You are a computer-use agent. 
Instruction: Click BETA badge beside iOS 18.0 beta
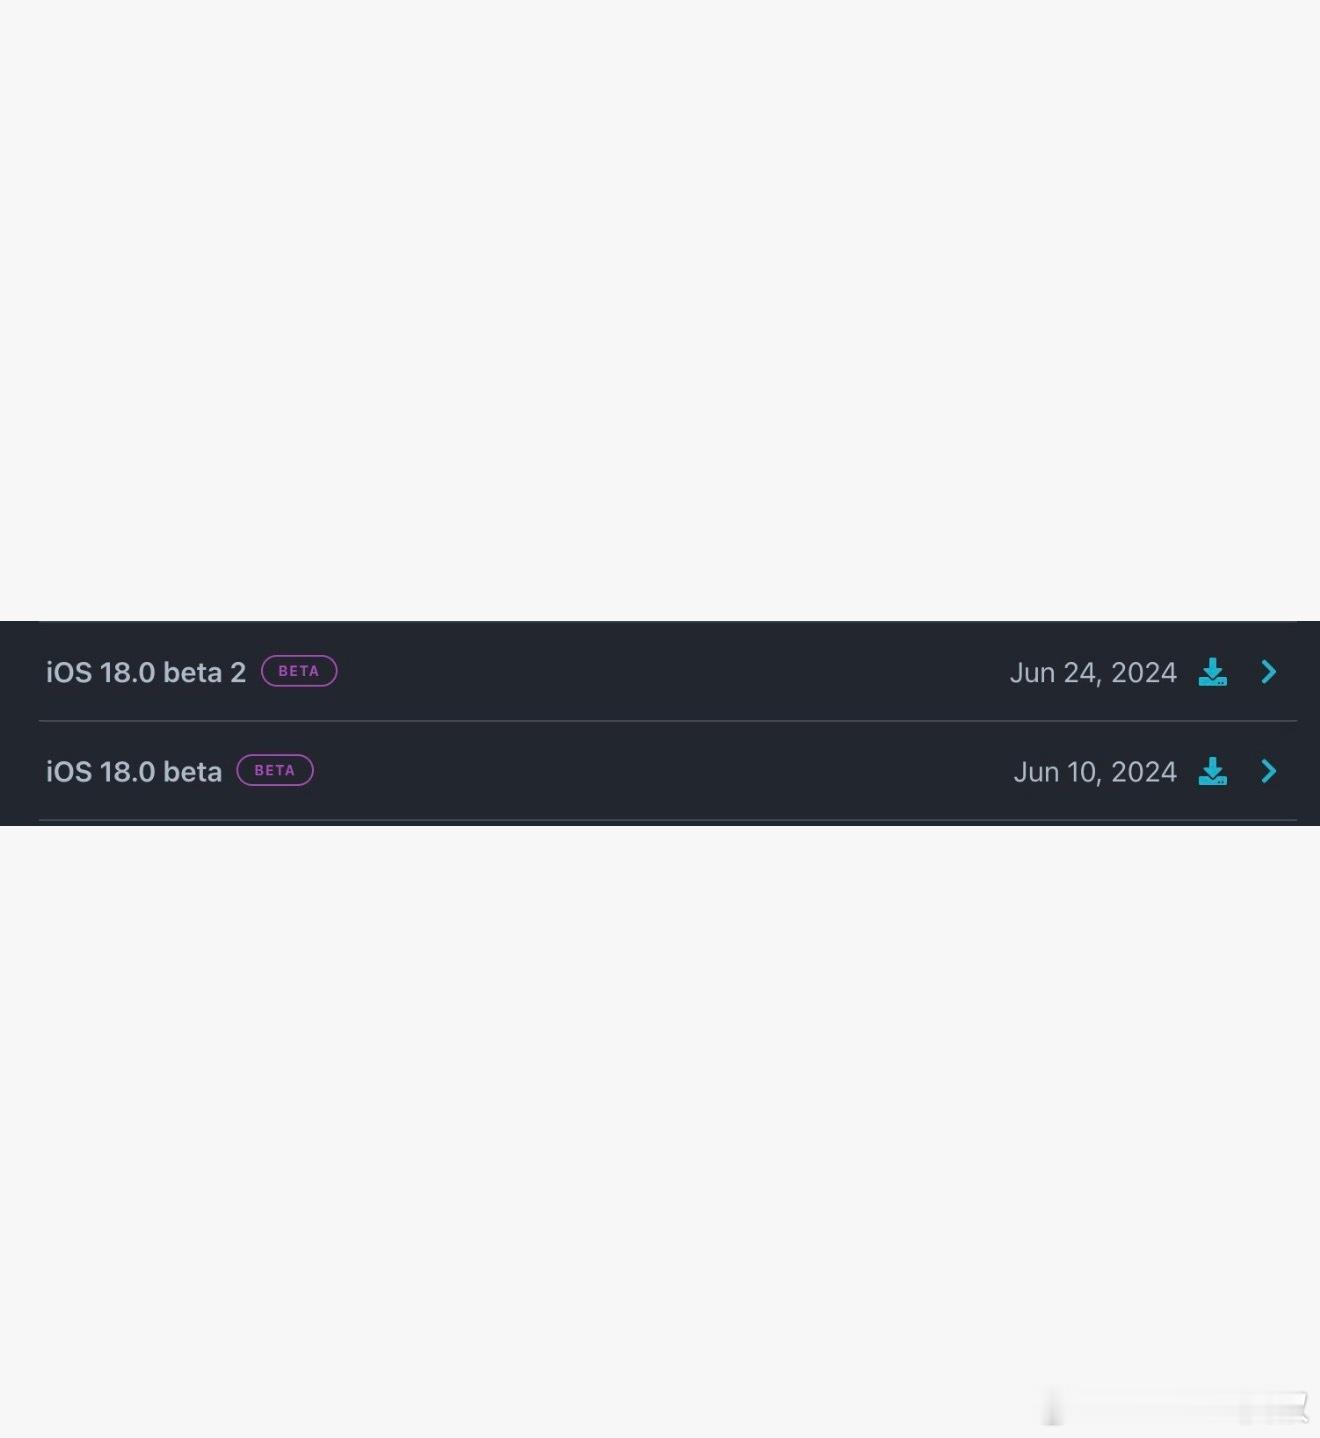275,770
